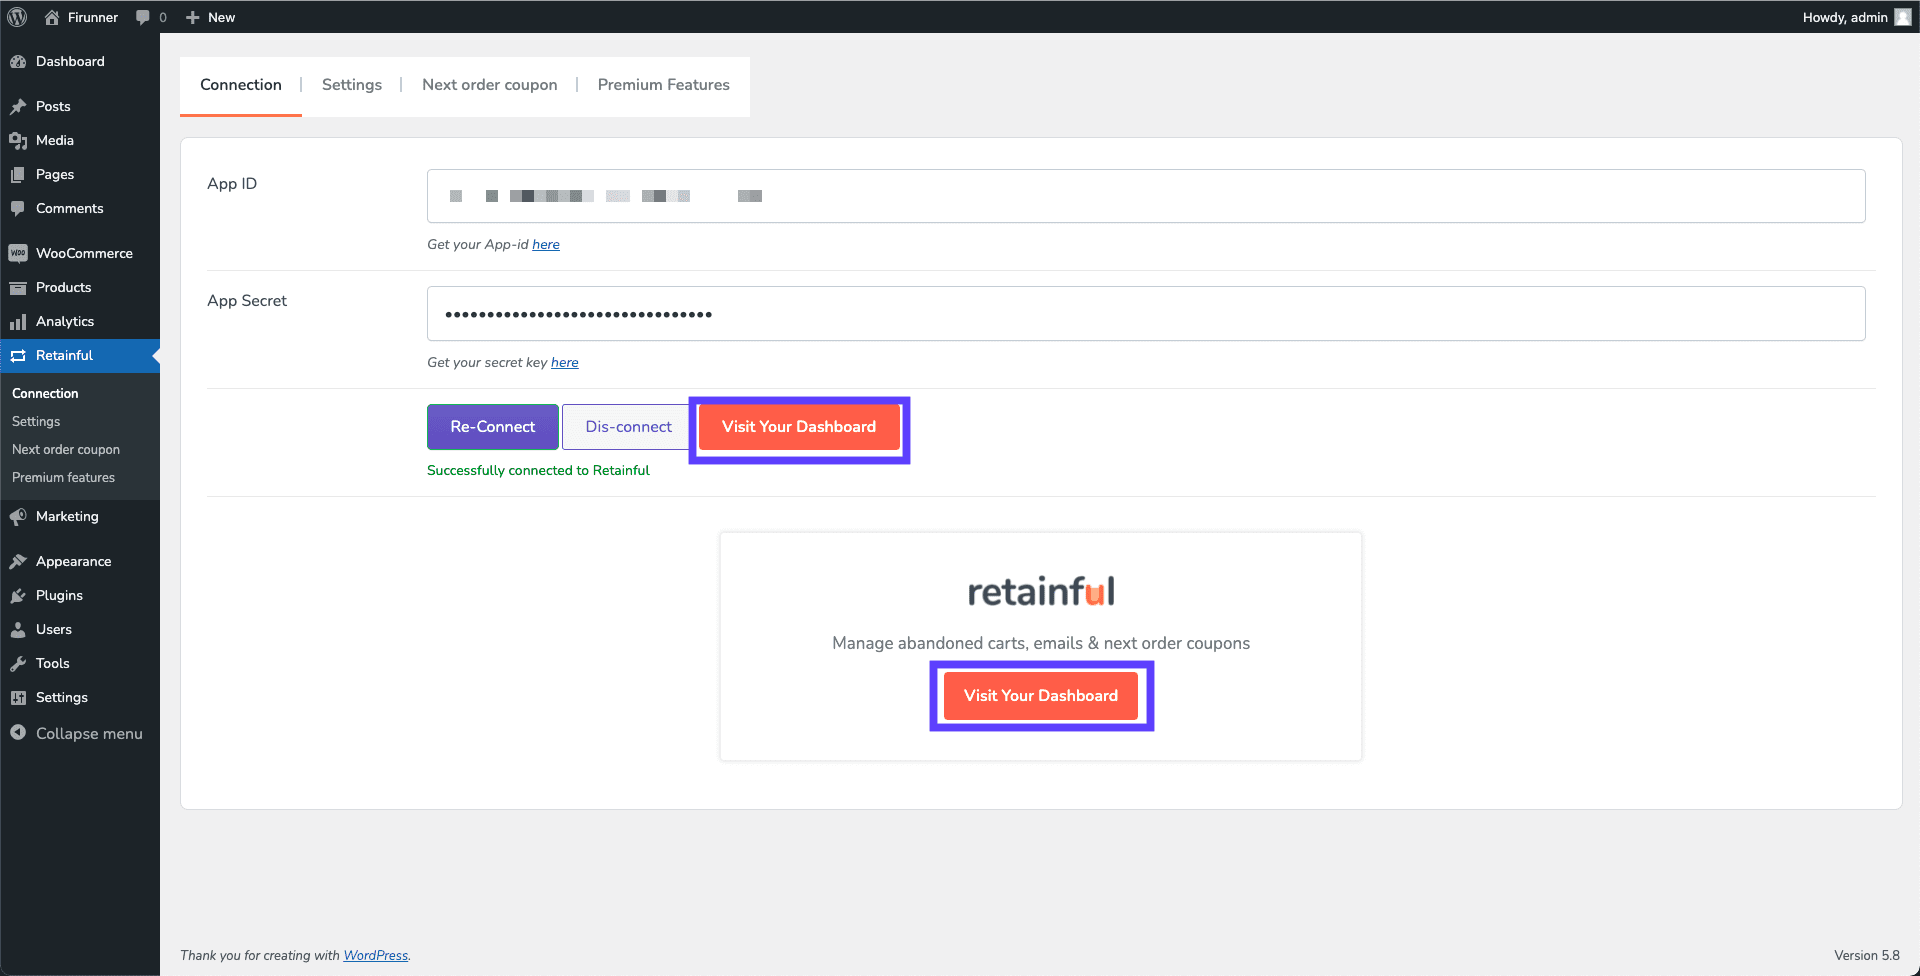Click the Collapse menu arrow icon

tap(18, 732)
